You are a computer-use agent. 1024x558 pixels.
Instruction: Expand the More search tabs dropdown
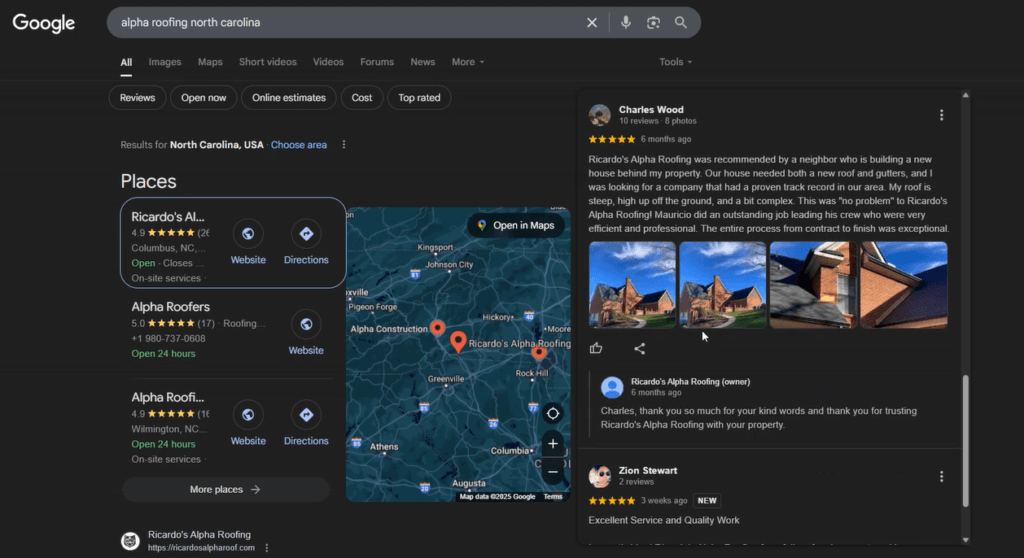pyautogui.click(x=468, y=62)
